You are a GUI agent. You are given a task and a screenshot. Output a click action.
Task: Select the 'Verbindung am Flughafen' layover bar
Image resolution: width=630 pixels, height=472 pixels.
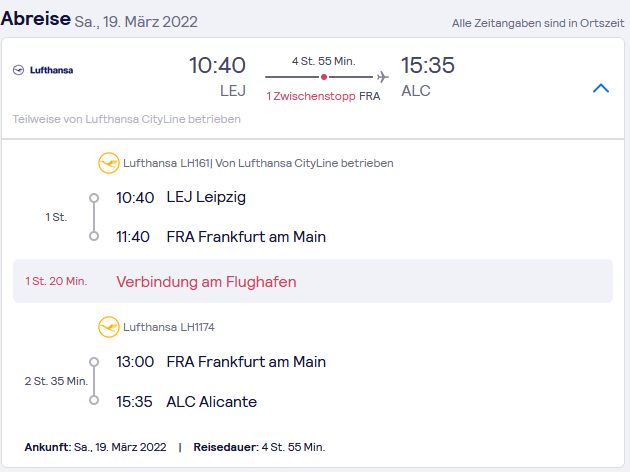coord(313,281)
